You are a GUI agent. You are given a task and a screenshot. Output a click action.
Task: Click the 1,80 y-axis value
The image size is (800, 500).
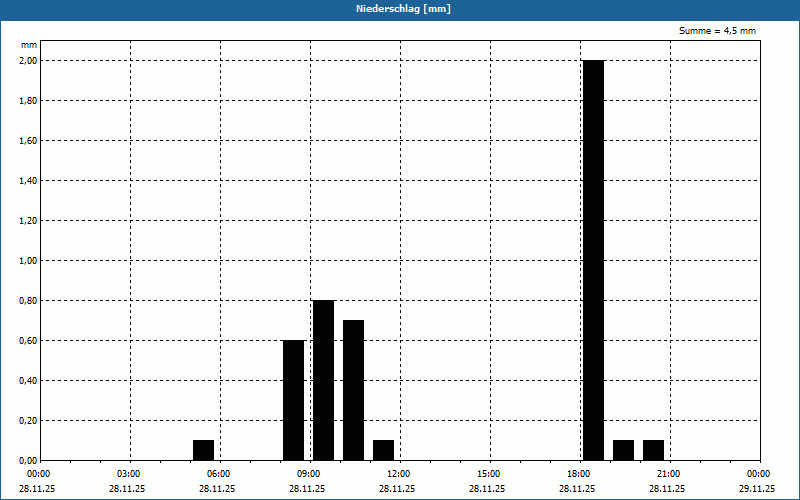tap(28, 101)
